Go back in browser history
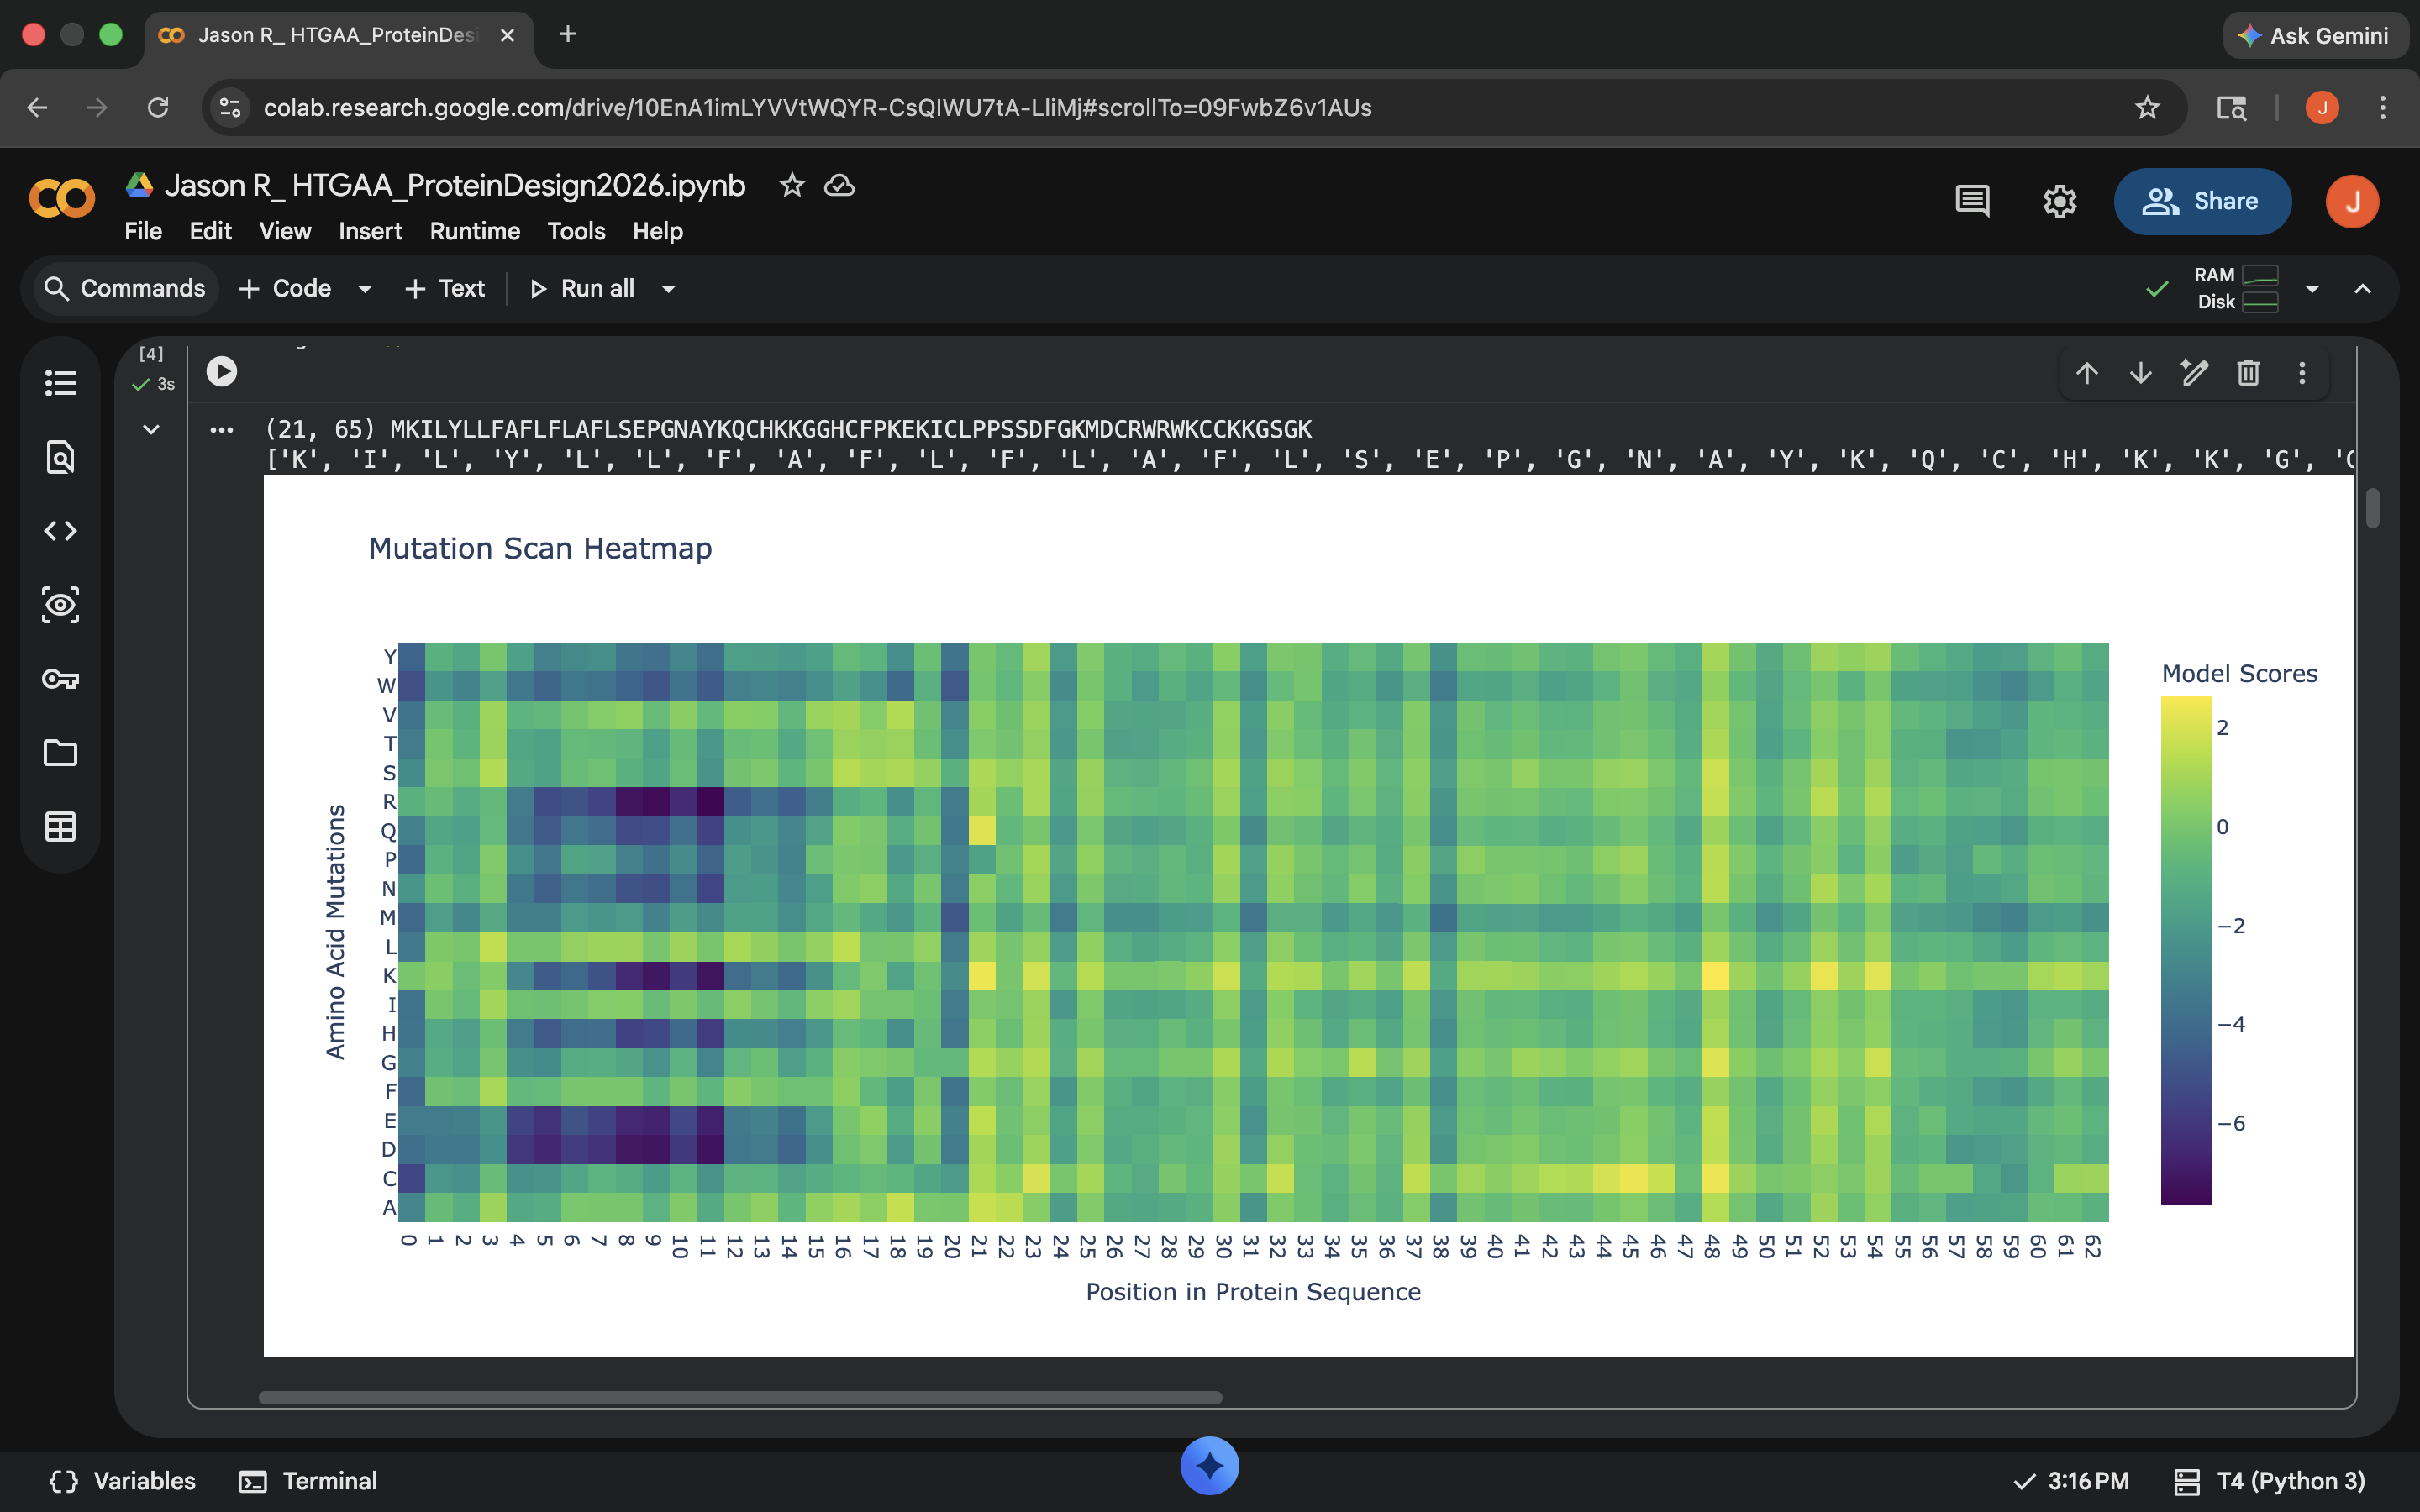This screenshot has height=1512, width=2420. 37,107
